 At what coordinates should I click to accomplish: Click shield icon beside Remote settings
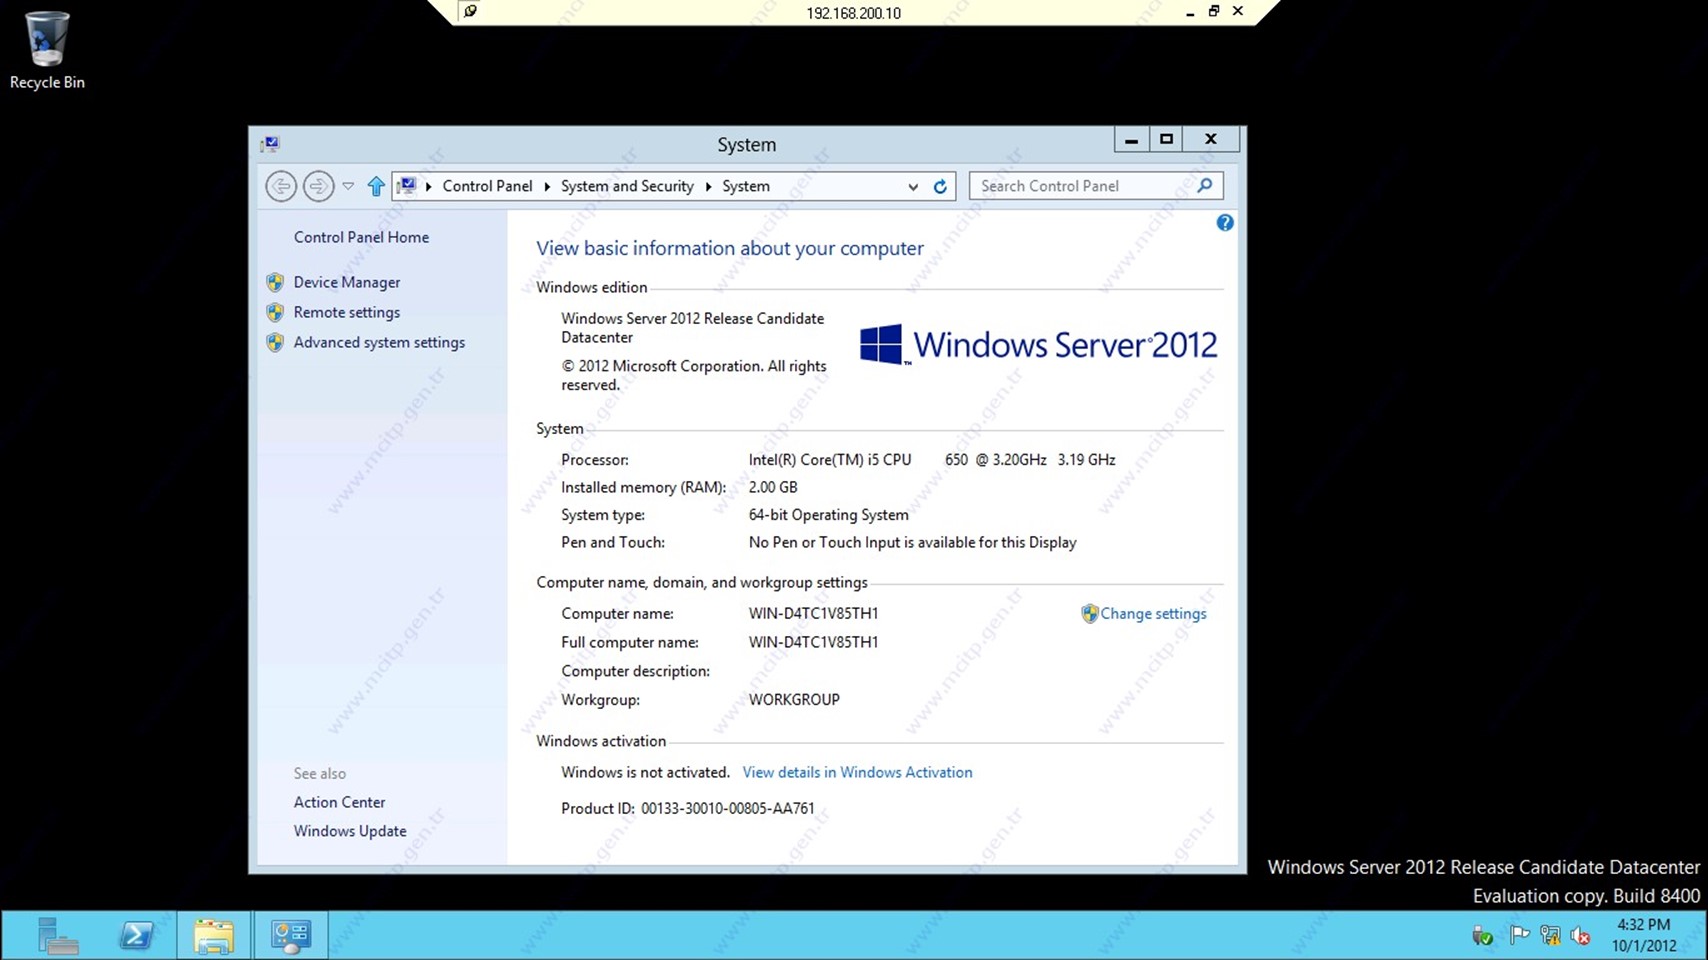coord(275,312)
